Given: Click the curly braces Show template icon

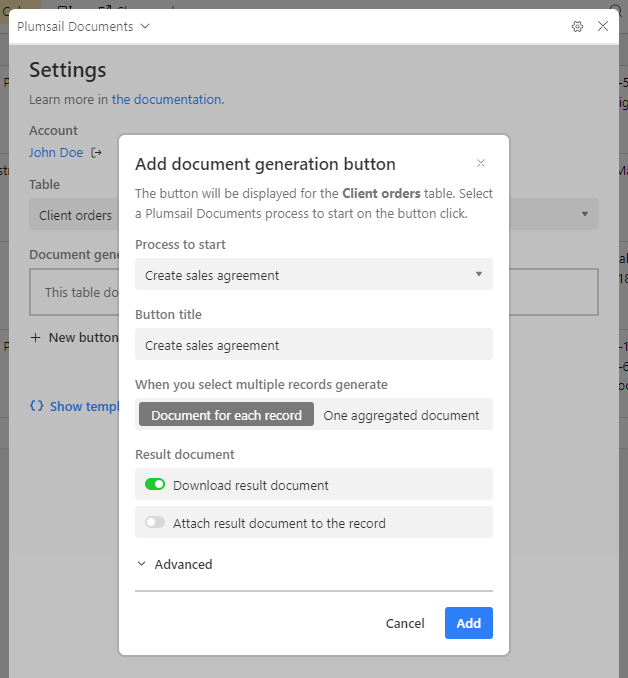Looking at the screenshot, I should (x=37, y=406).
